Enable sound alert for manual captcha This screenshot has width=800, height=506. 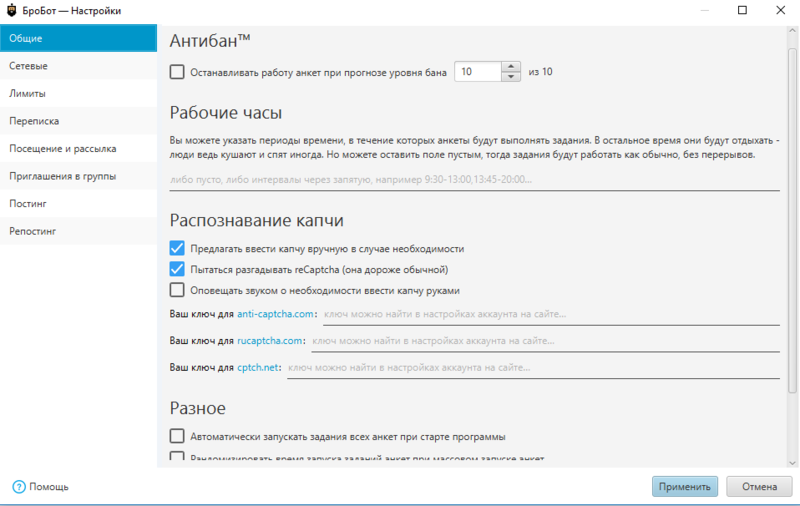point(177,290)
